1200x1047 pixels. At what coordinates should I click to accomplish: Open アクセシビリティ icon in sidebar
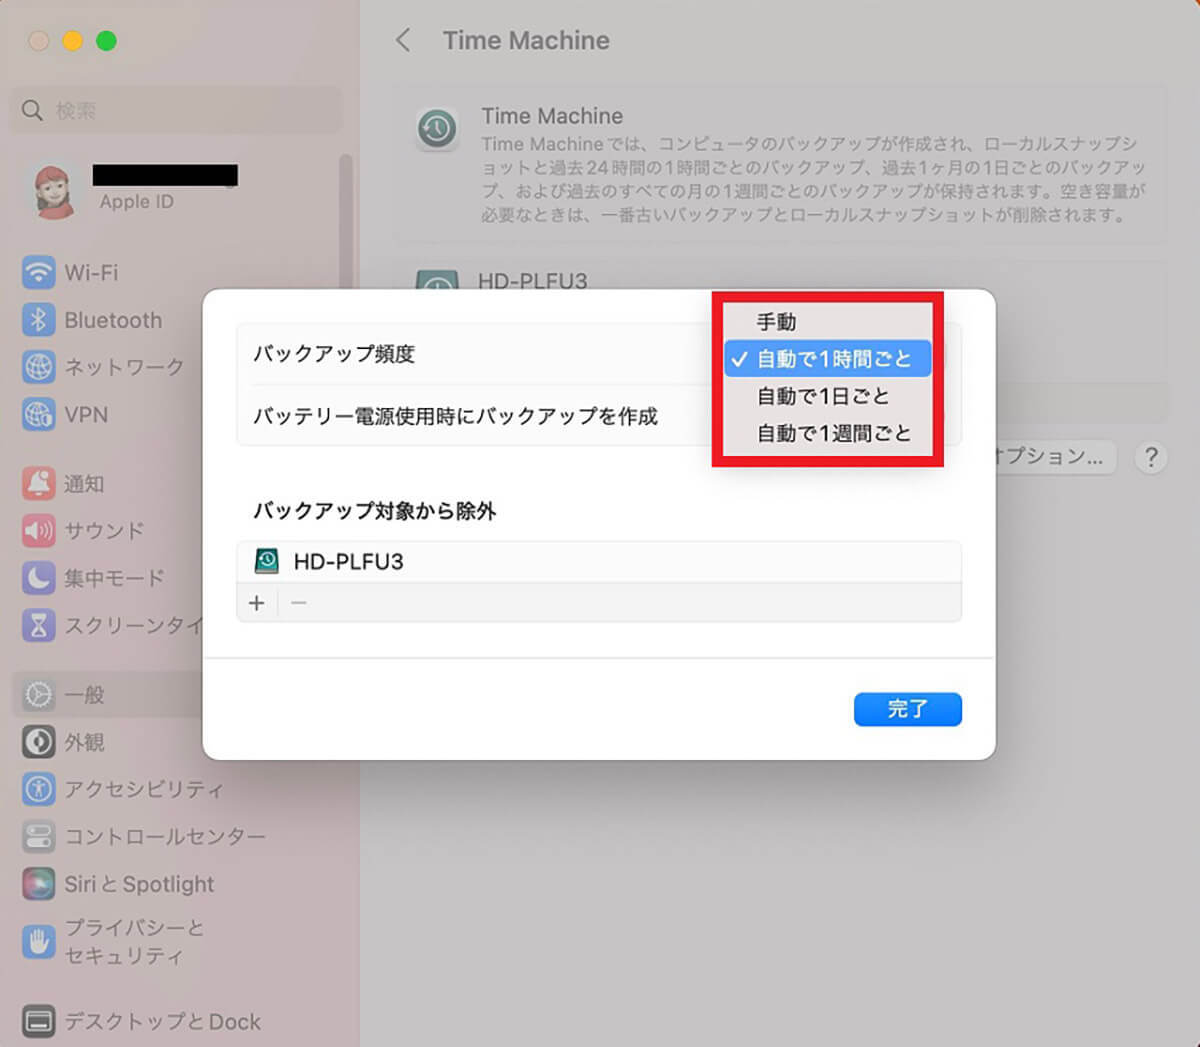pyautogui.click(x=38, y=789)
